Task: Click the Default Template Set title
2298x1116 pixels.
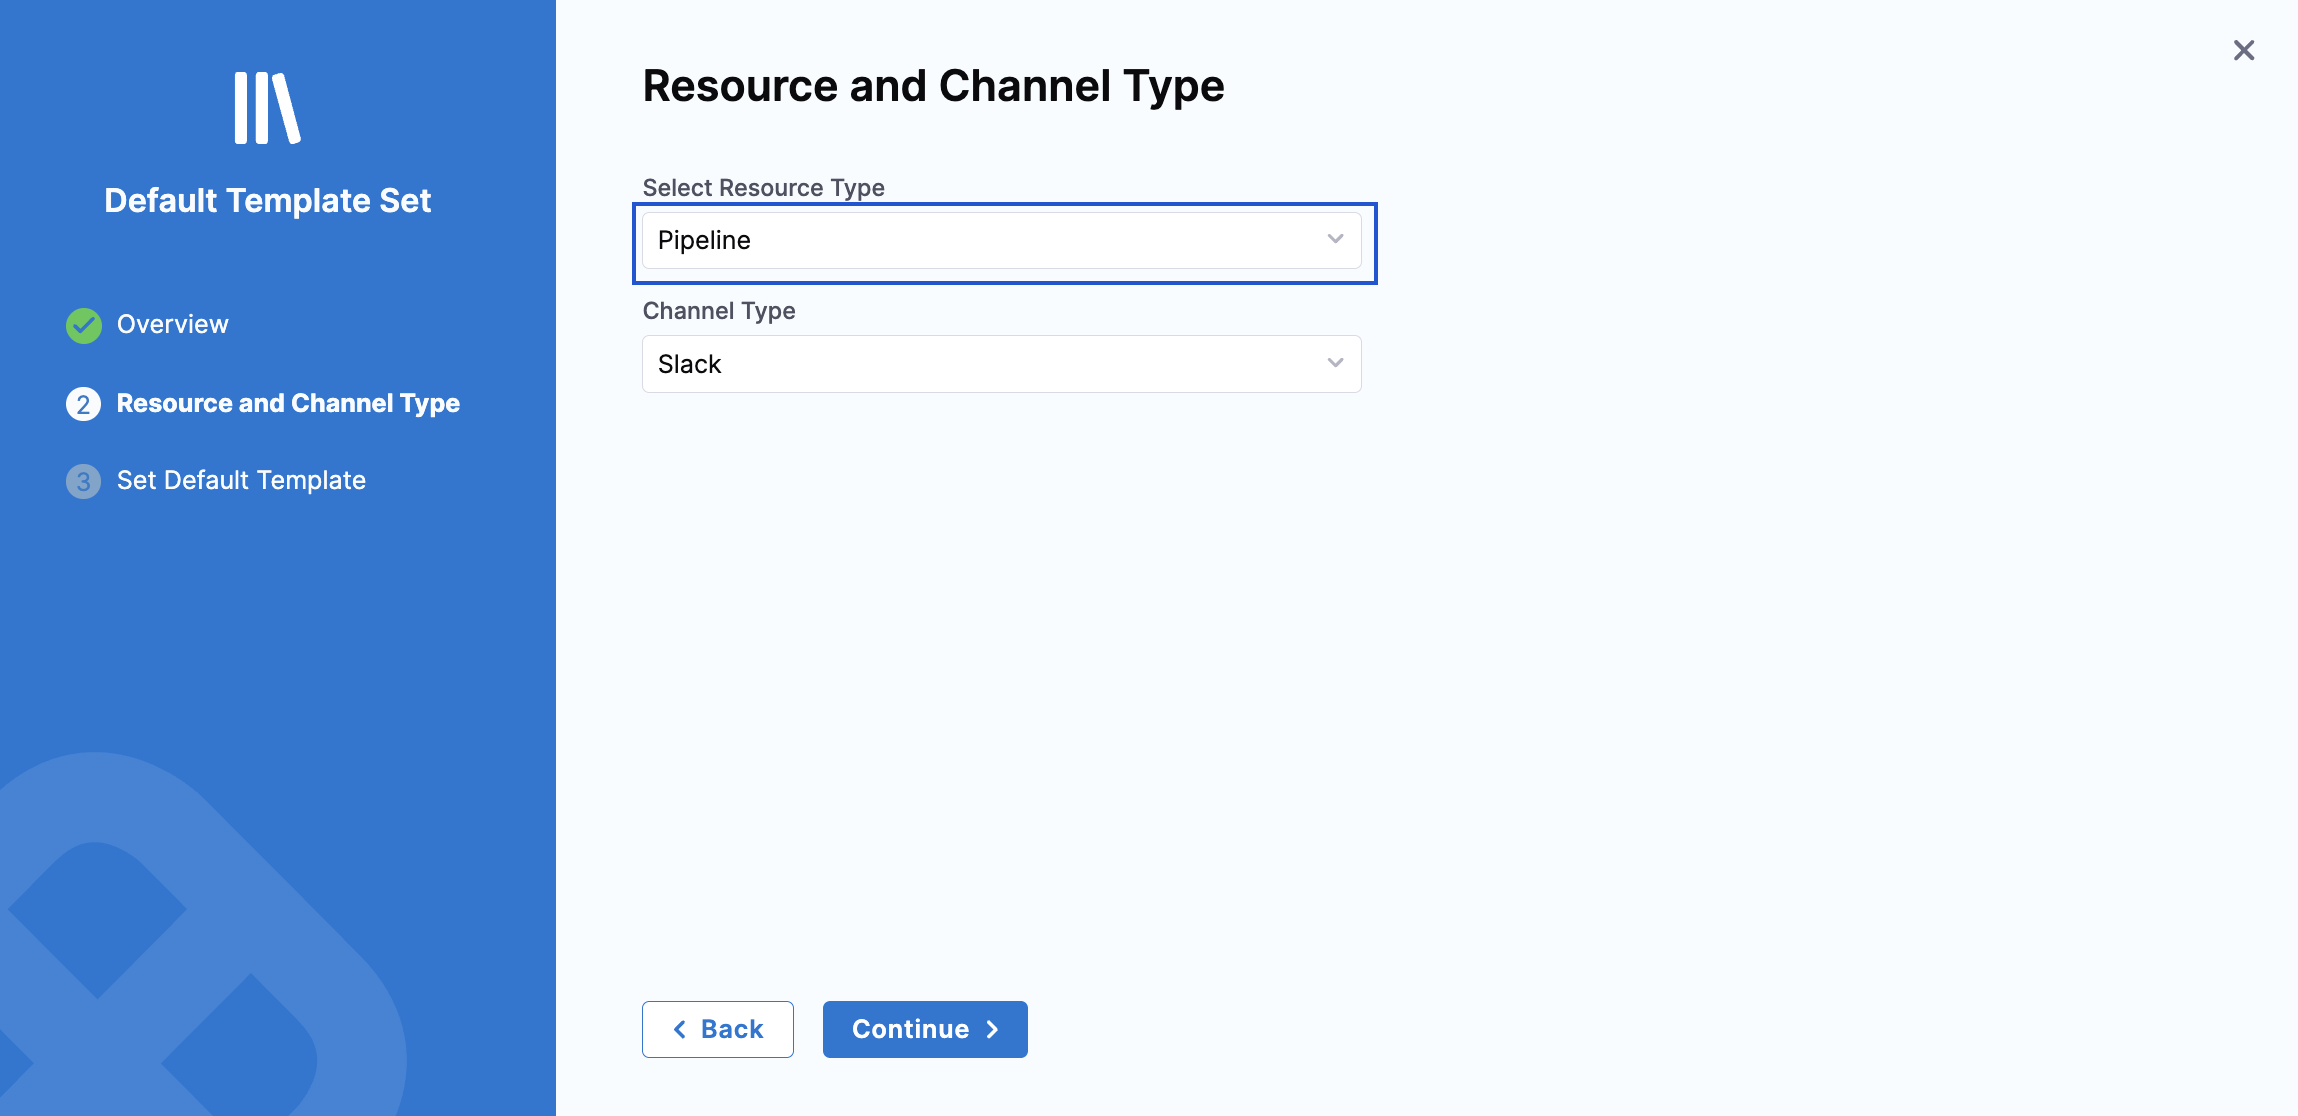Action: coord(268,200)
